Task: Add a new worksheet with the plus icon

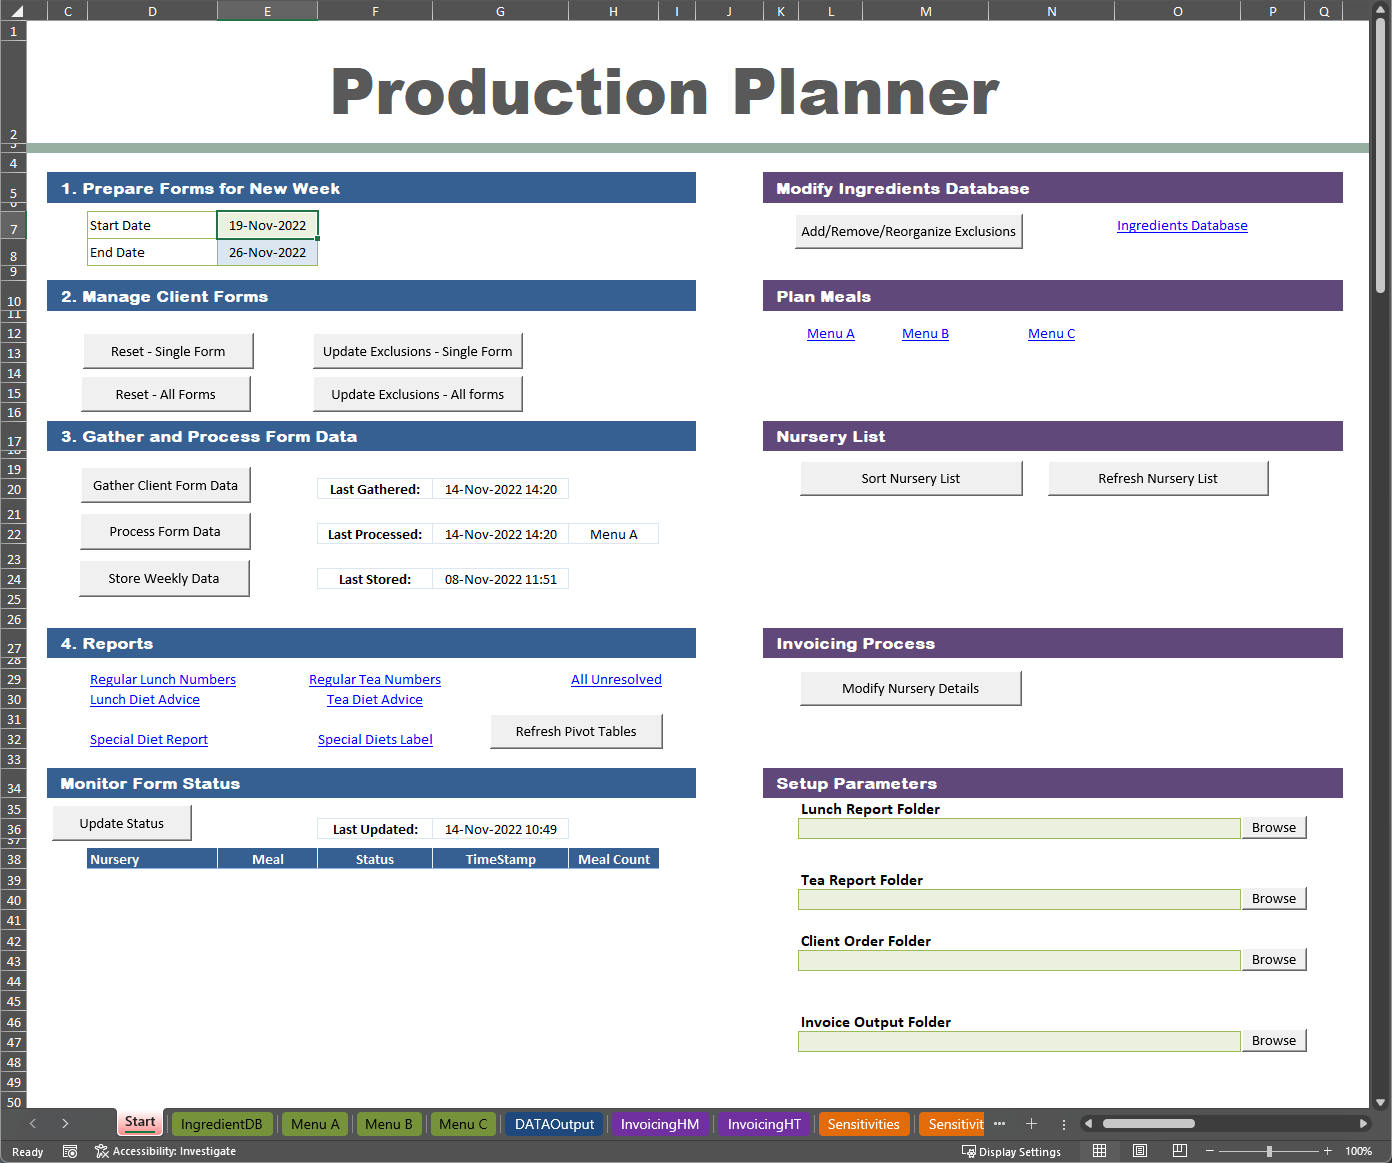Action: [1031, 1124]
